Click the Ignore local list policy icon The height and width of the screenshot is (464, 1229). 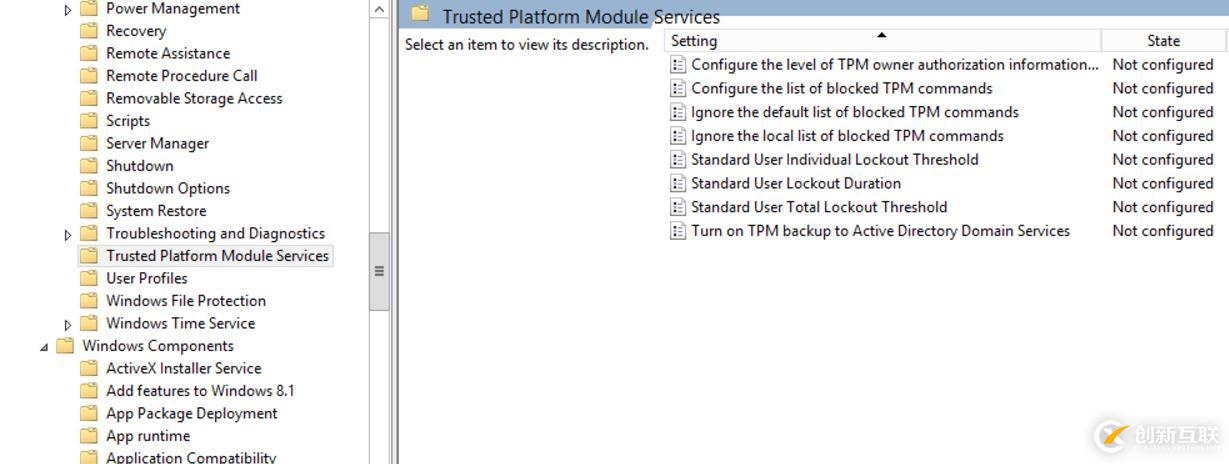[678, 136]
